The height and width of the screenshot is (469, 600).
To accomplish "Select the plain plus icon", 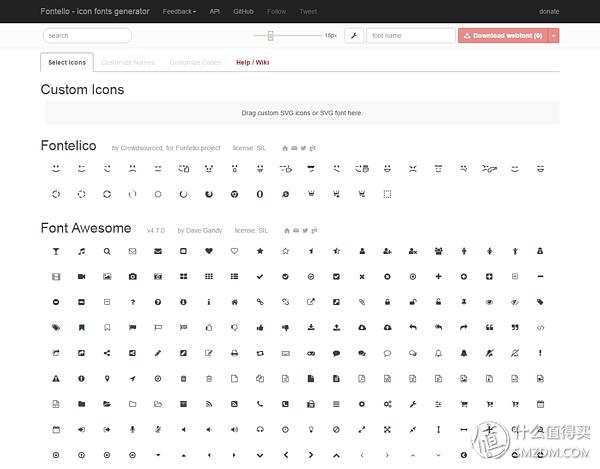I will click(x=439, y=276).
